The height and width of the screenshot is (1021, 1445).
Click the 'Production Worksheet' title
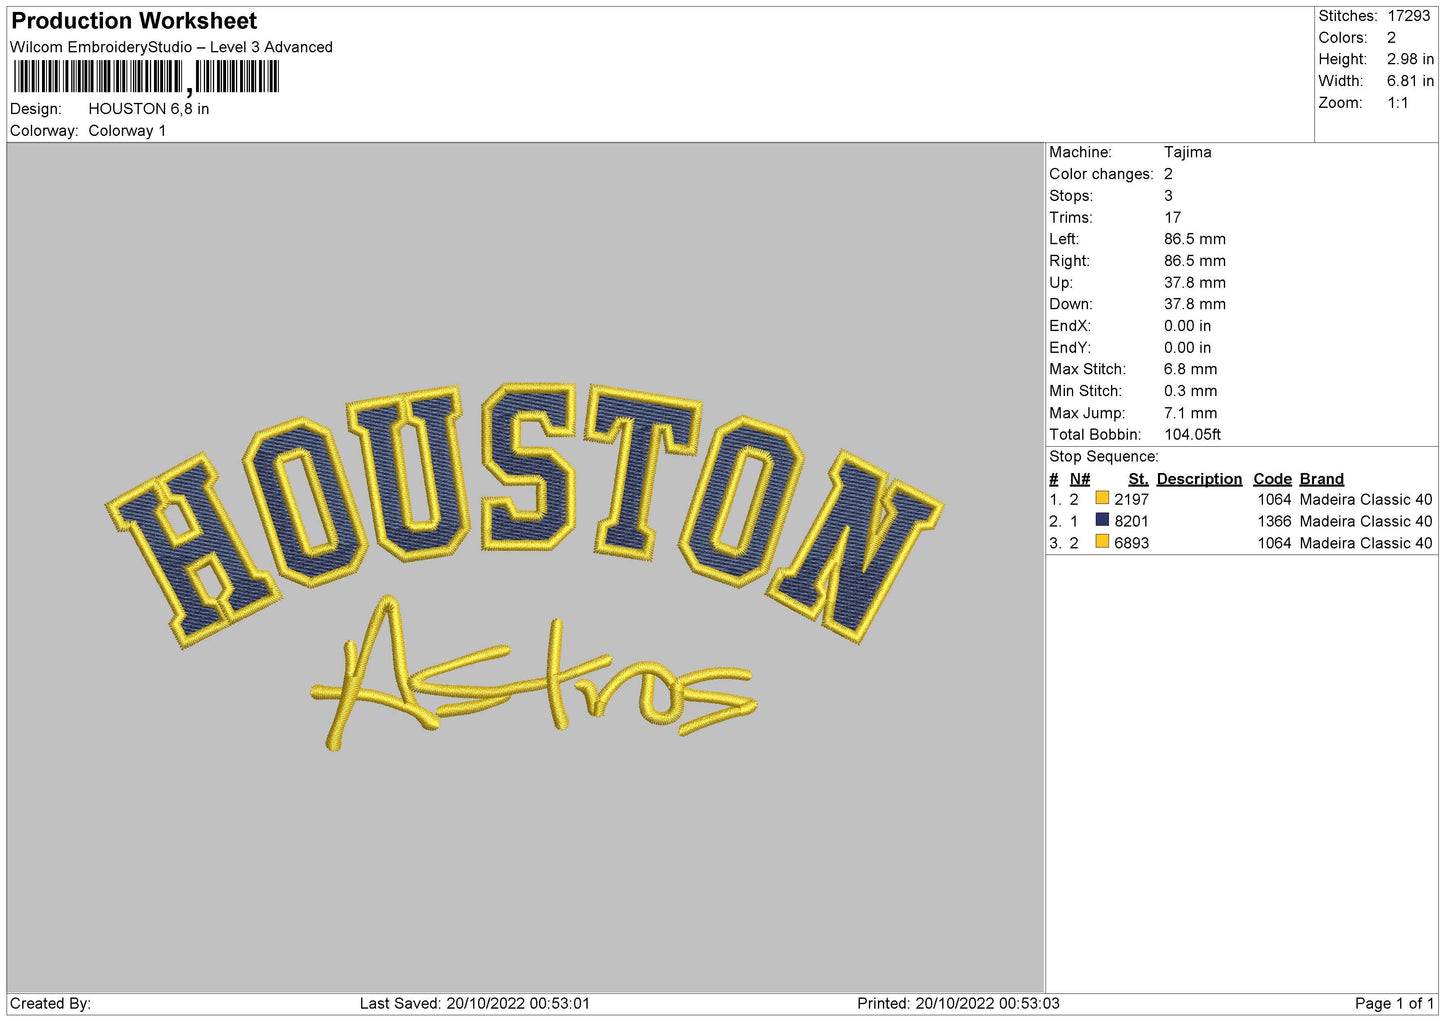pos(134,21)
